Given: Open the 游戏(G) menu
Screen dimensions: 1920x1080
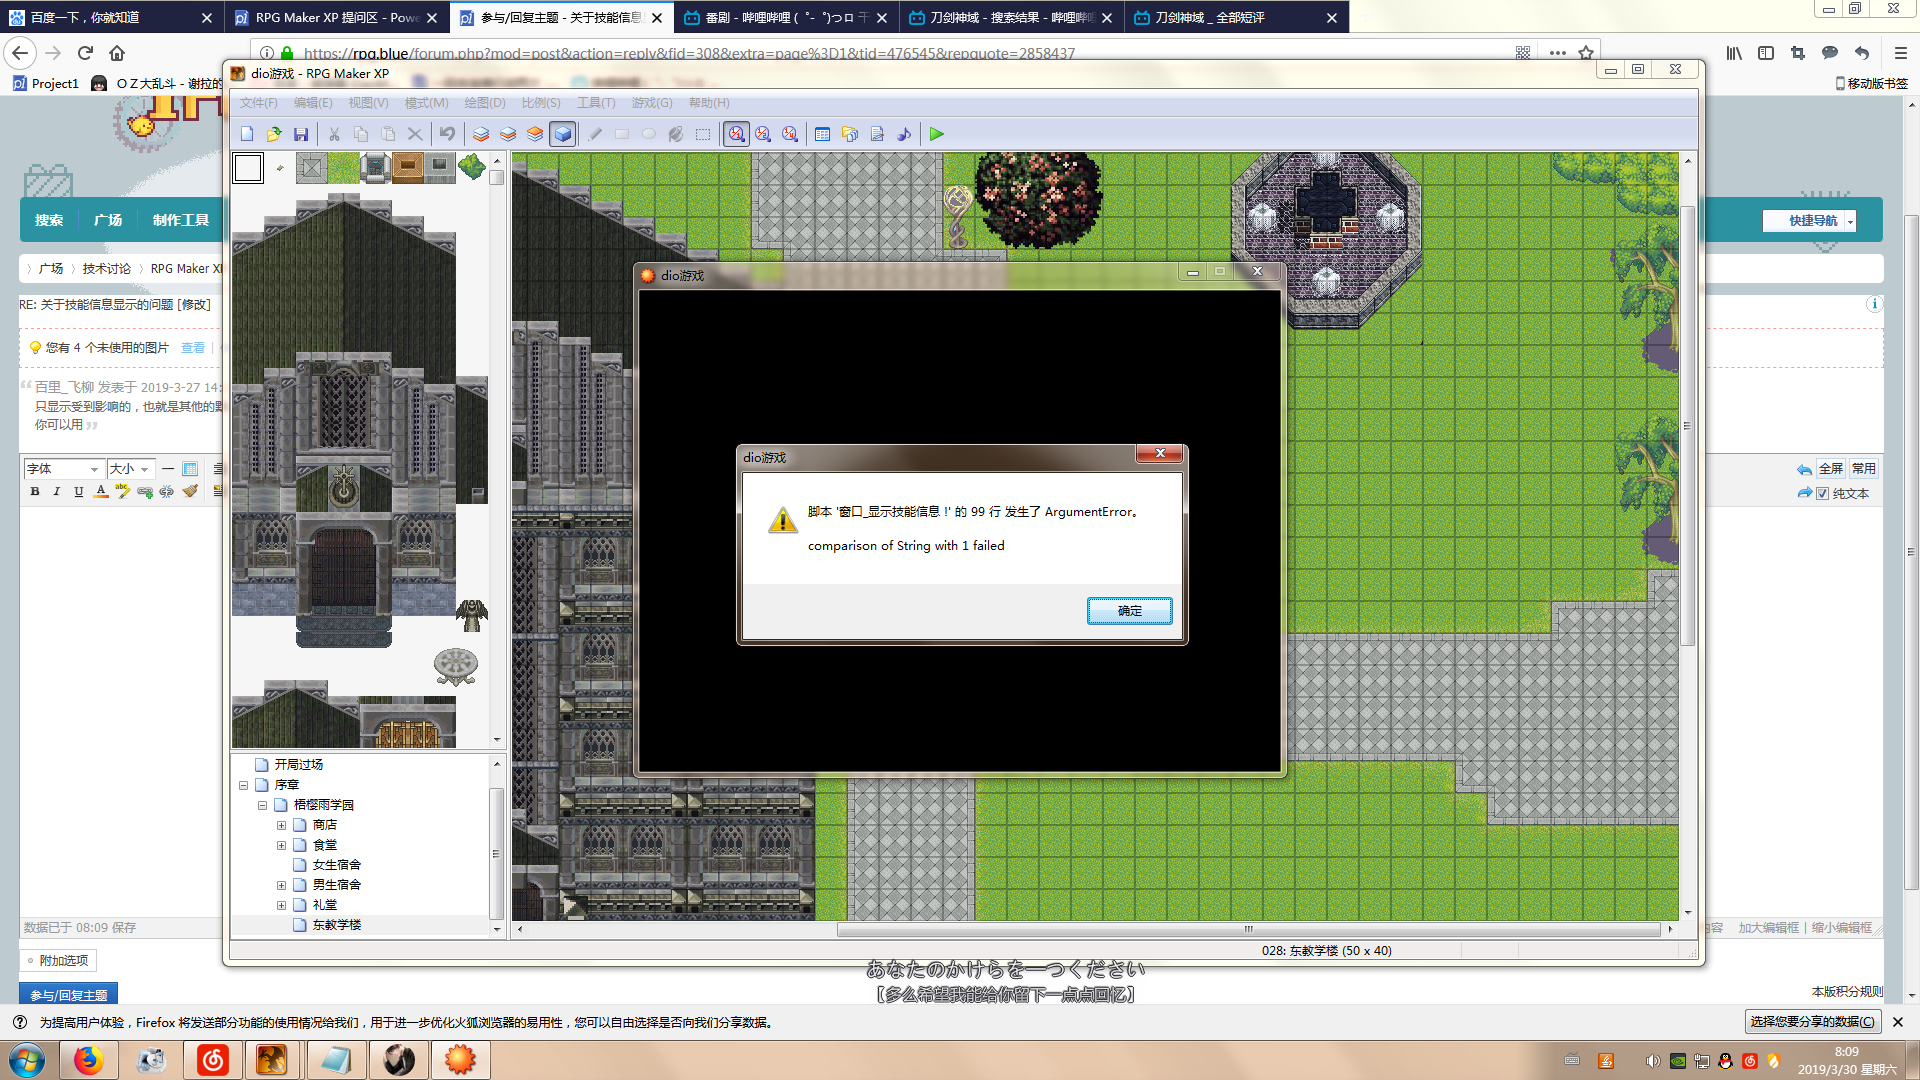Looking at the screenshot, I should [x=652, y=103].
